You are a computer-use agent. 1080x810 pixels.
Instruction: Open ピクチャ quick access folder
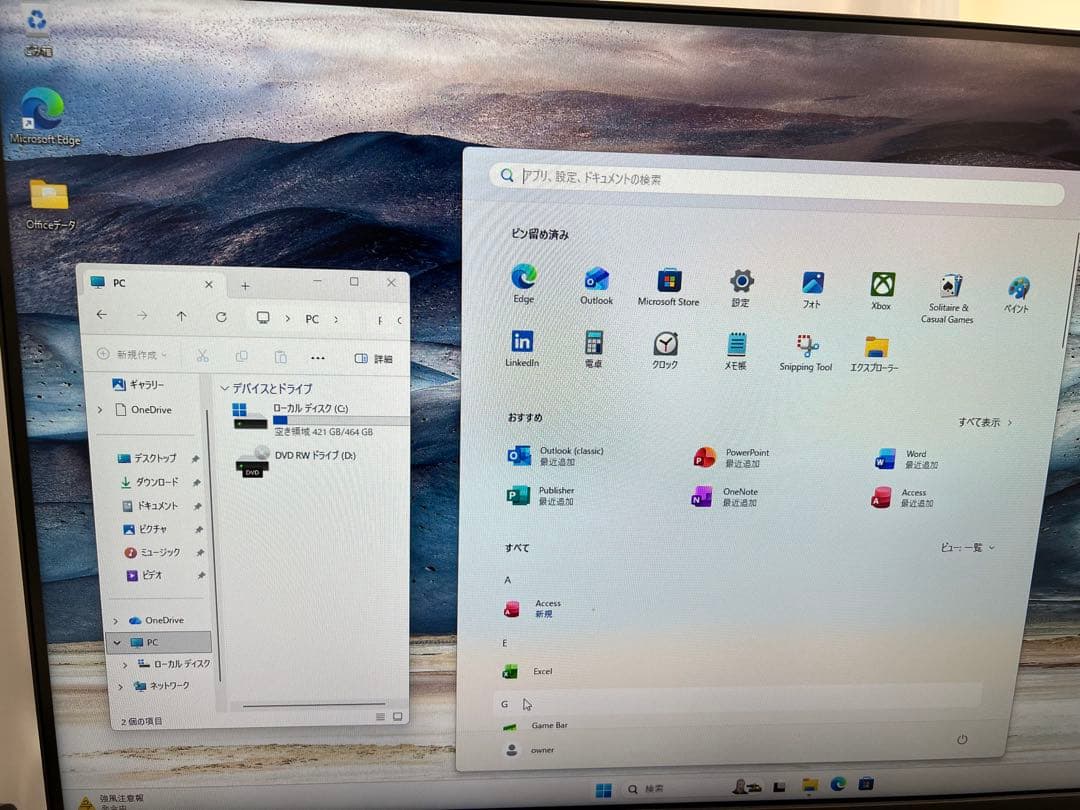coord(145,529)
